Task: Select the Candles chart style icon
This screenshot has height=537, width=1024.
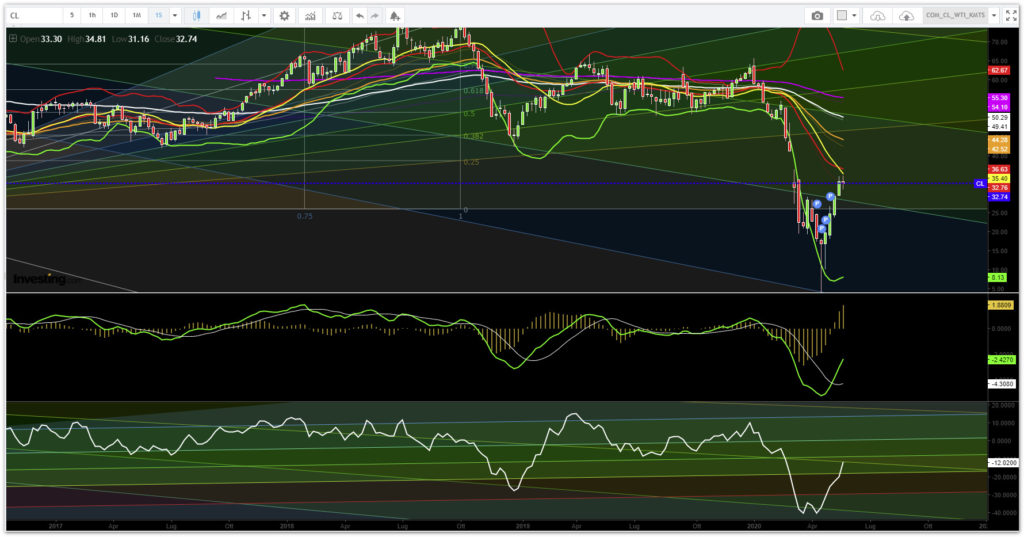Action: coord(197,16)
